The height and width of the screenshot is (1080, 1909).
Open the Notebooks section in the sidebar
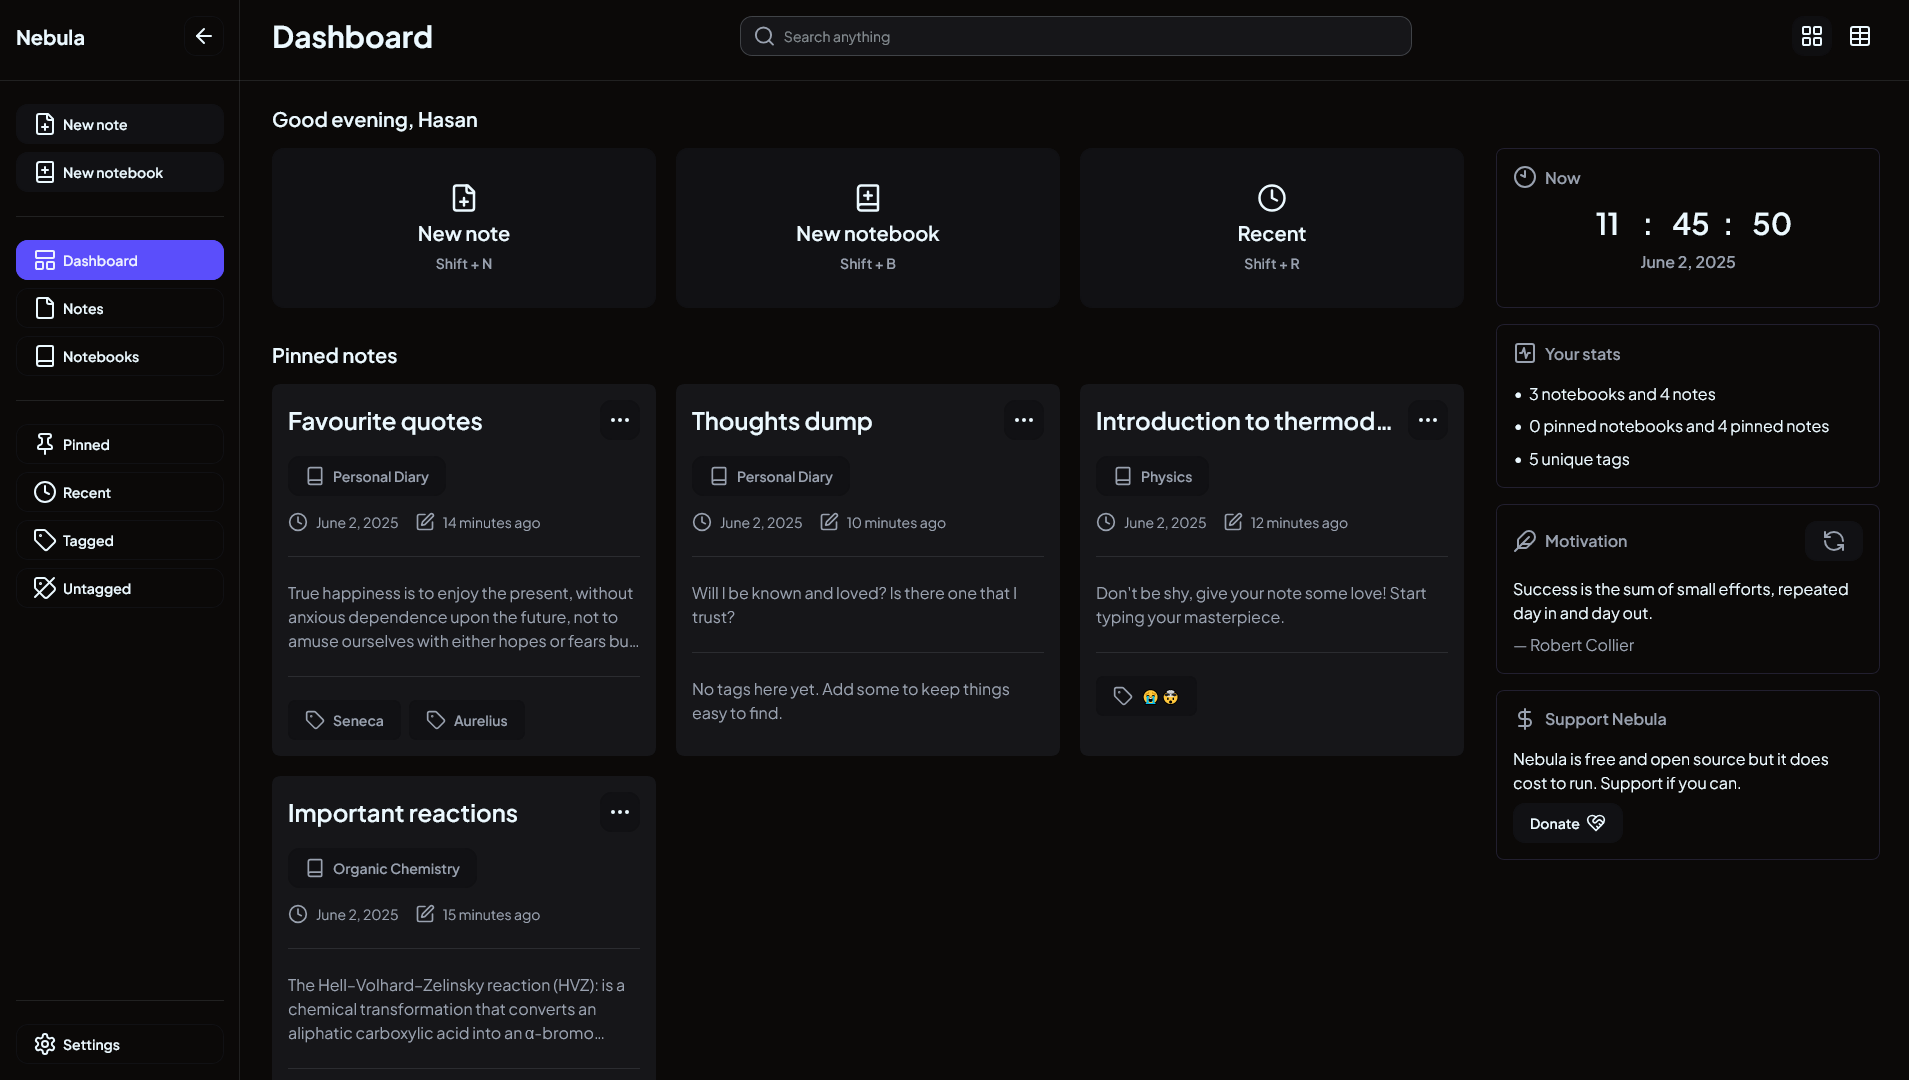coord(119,356)
